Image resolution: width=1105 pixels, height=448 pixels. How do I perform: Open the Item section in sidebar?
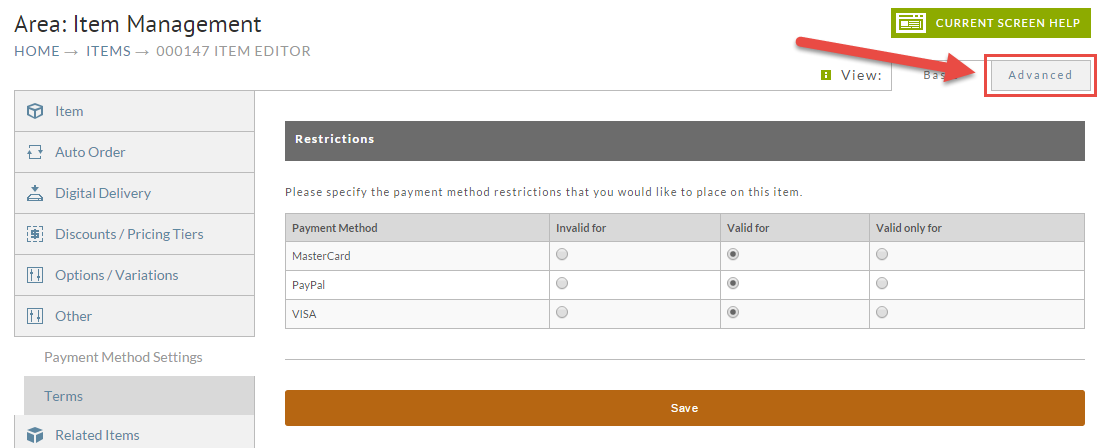click(x=134, y=111)
